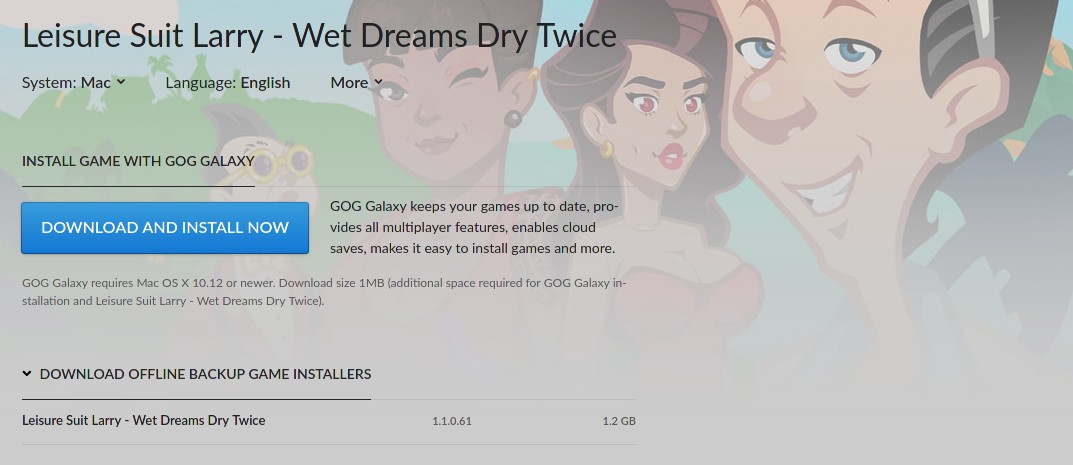Click the Leisure Suit Larry page title
This screenshot has width=1073, height=465.
pyautogui.click(x=319, y=36)
